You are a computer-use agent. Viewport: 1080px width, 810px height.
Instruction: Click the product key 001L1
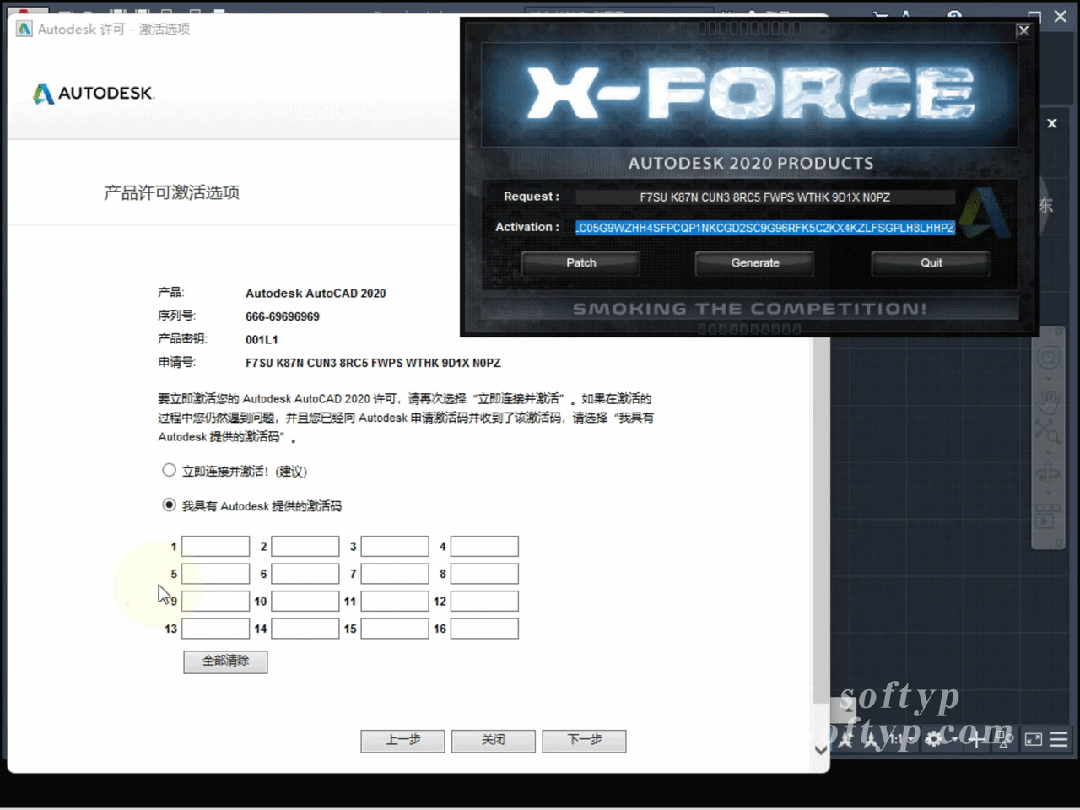click(x=262, y=340)
